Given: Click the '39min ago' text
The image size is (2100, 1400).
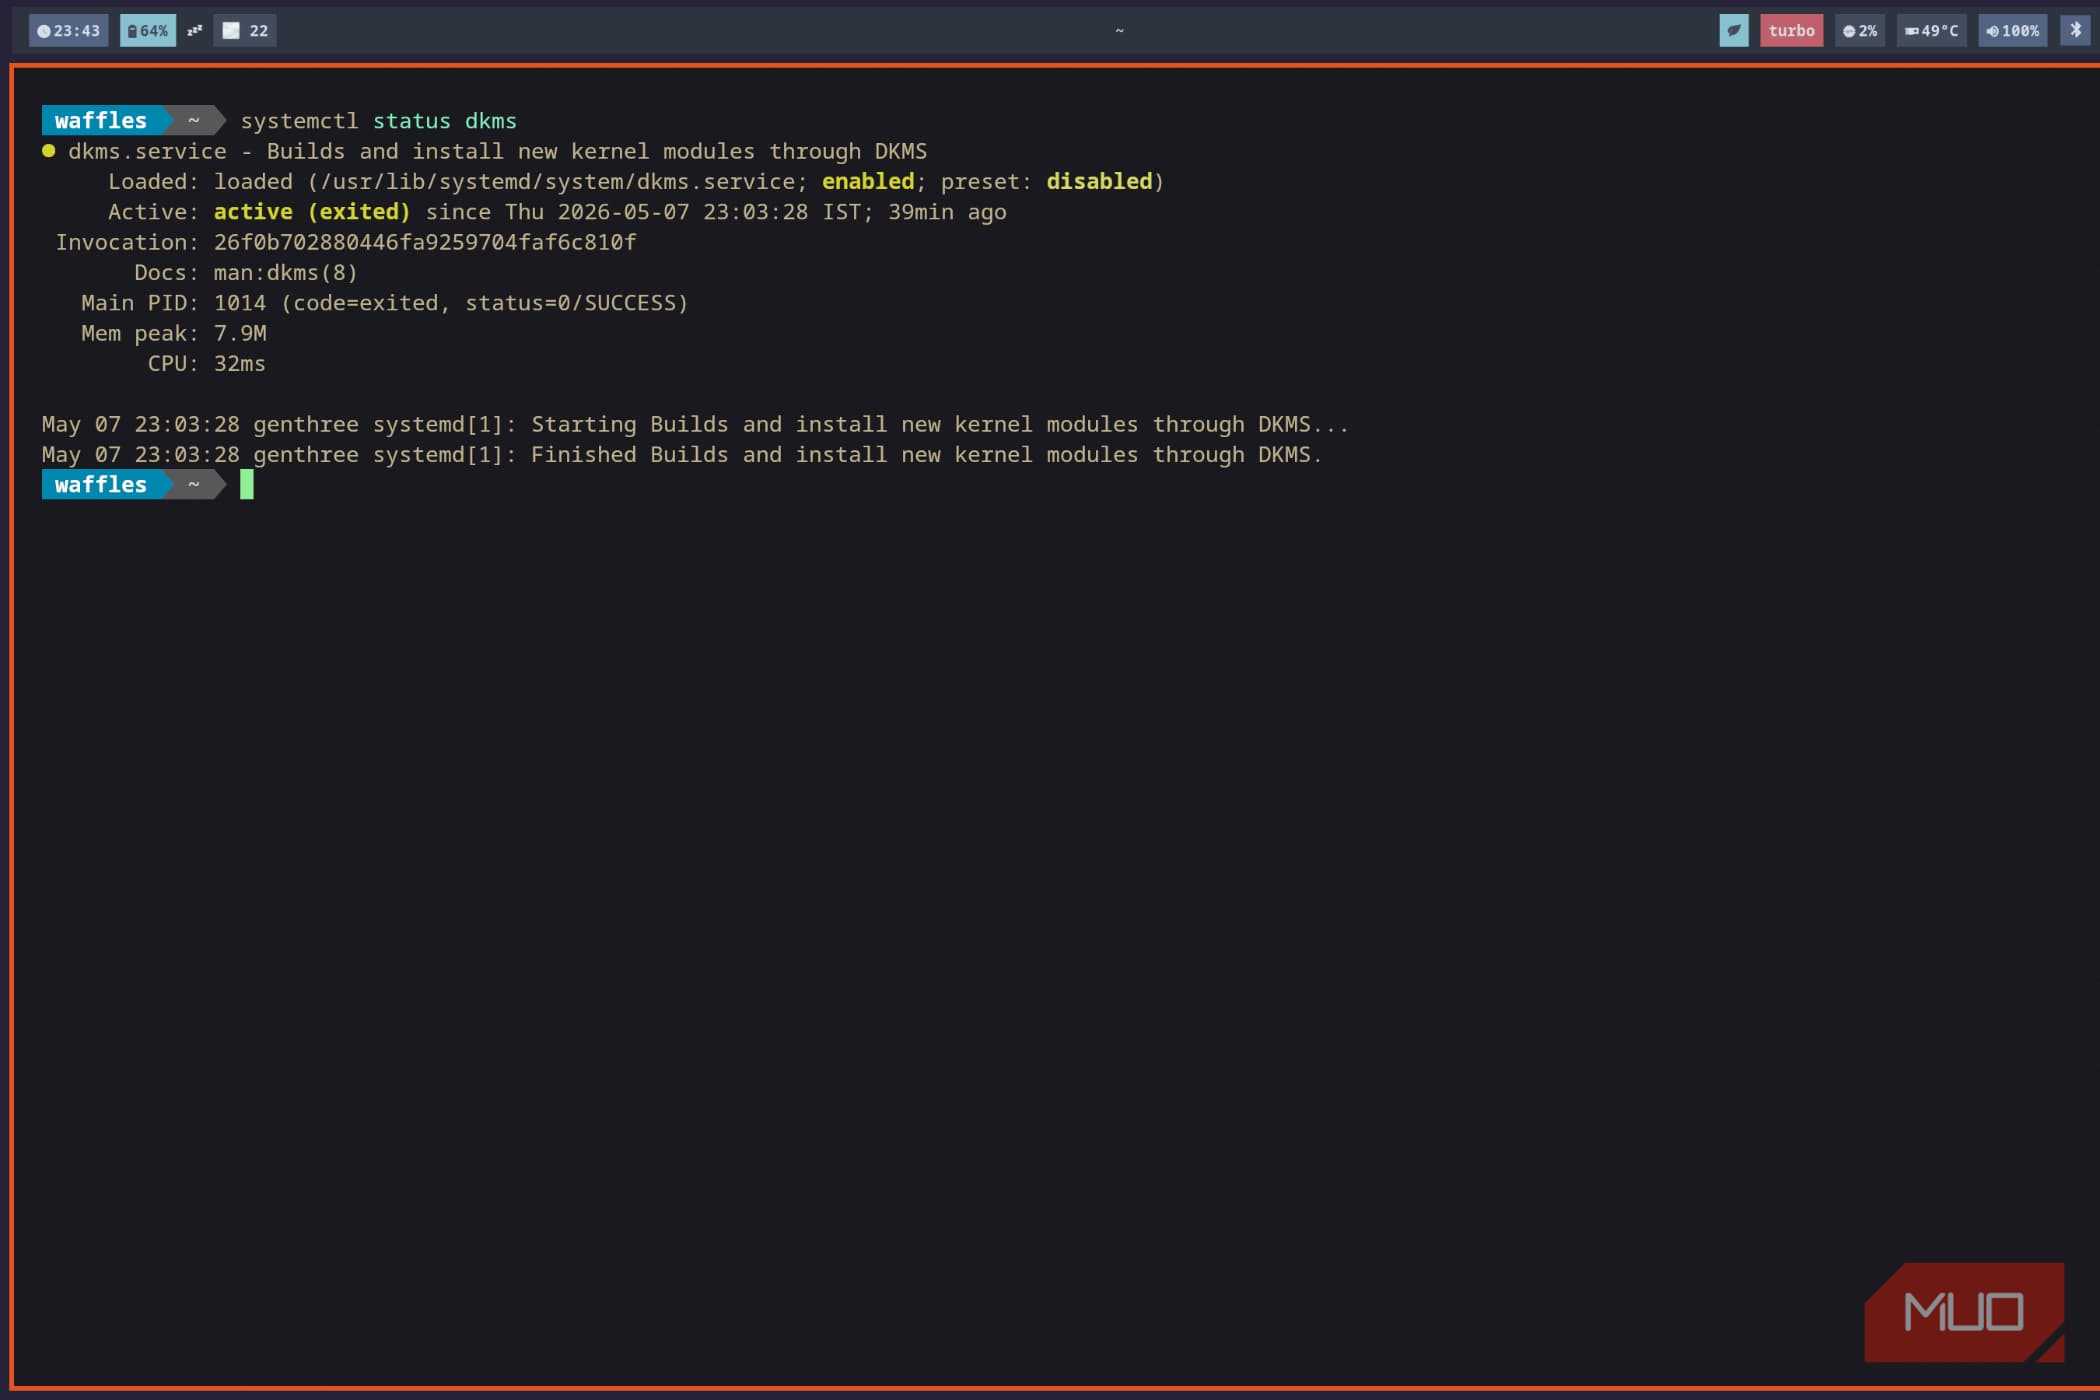Looking at the screenshot, I should [947, 212].
